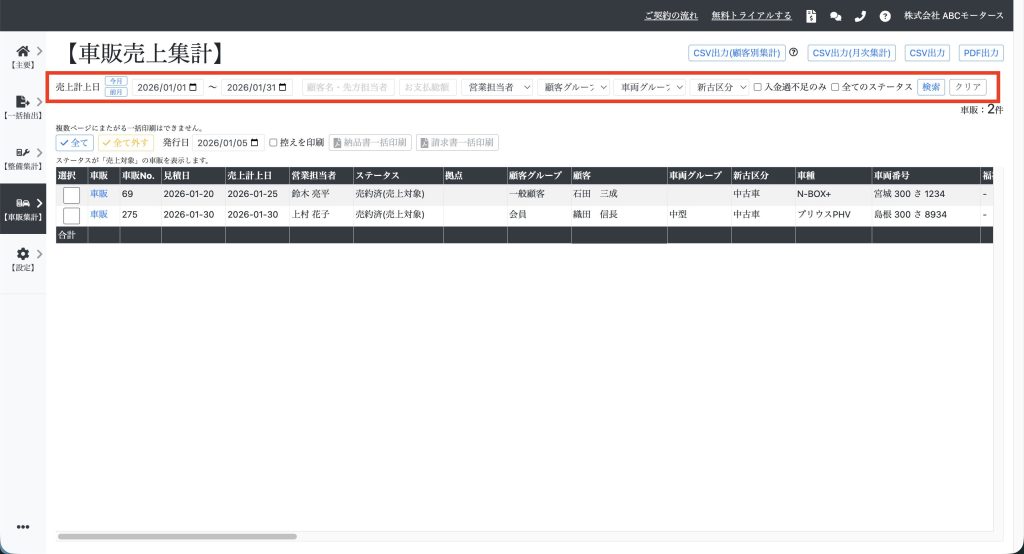
Task: Open the settings gear 【設定】 icon
Action: 23,255
